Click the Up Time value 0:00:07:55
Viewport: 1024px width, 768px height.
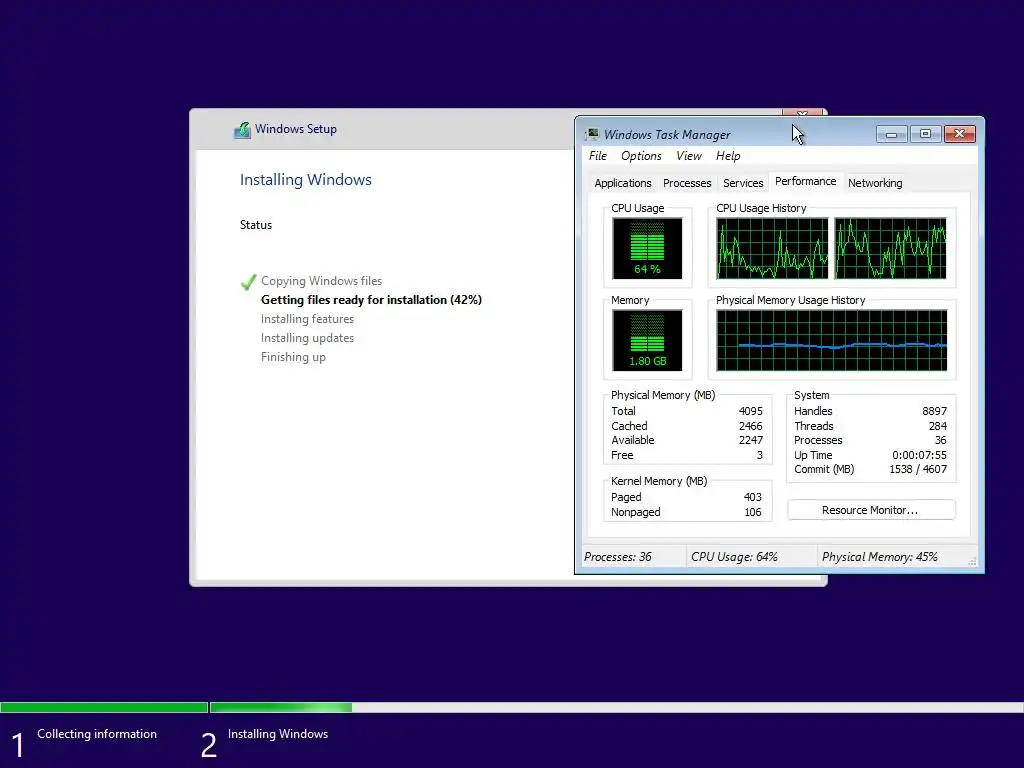(x=919, y=455)
